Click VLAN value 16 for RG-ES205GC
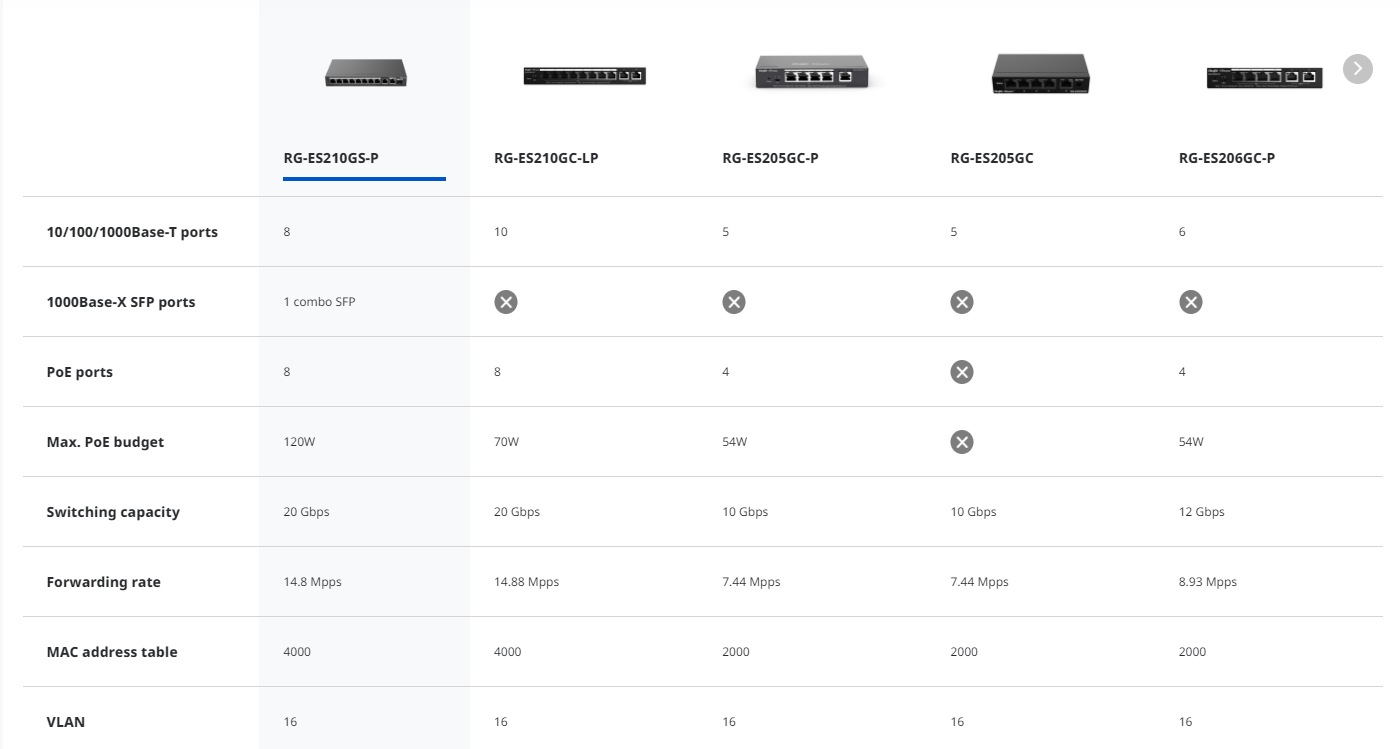This screenshot has width=1400, height=749. pos(957,722)
